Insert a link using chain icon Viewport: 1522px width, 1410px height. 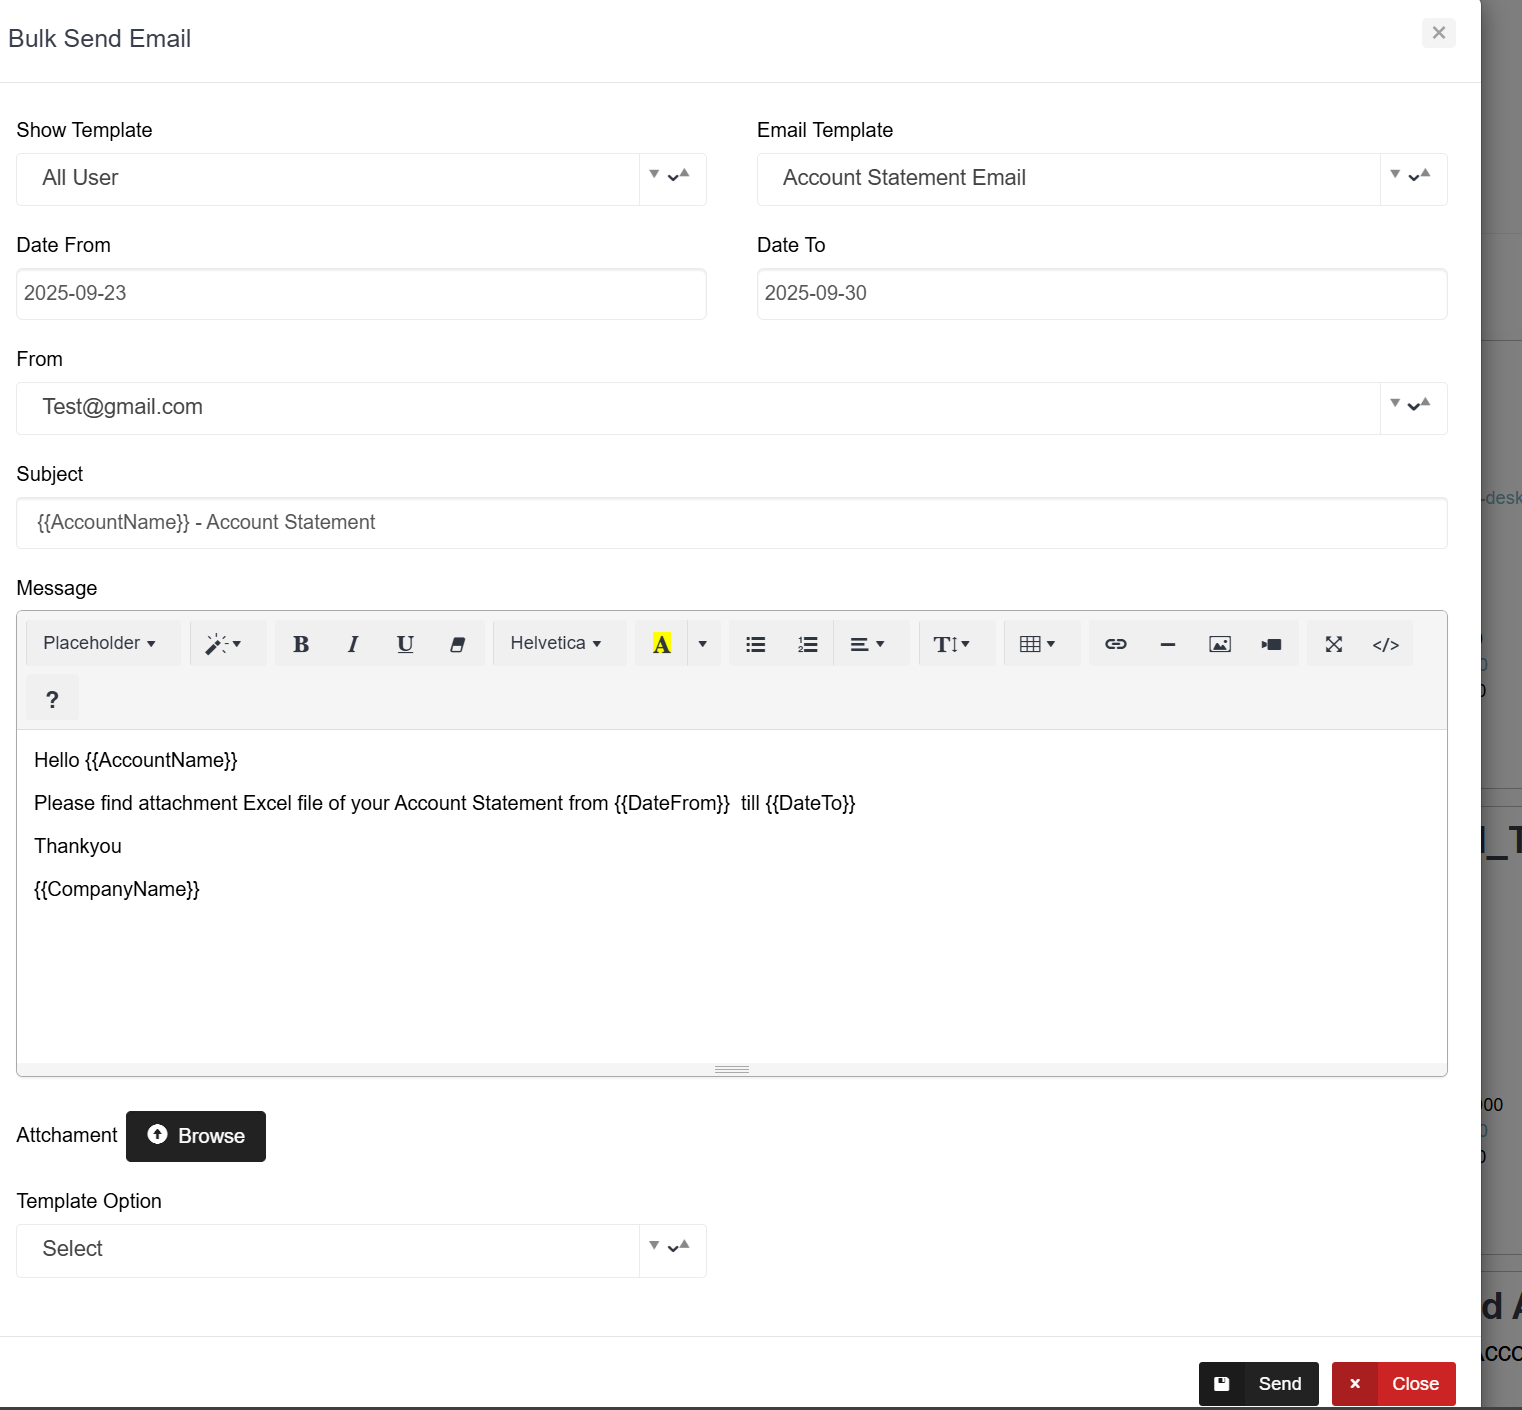coord(1116,644)
